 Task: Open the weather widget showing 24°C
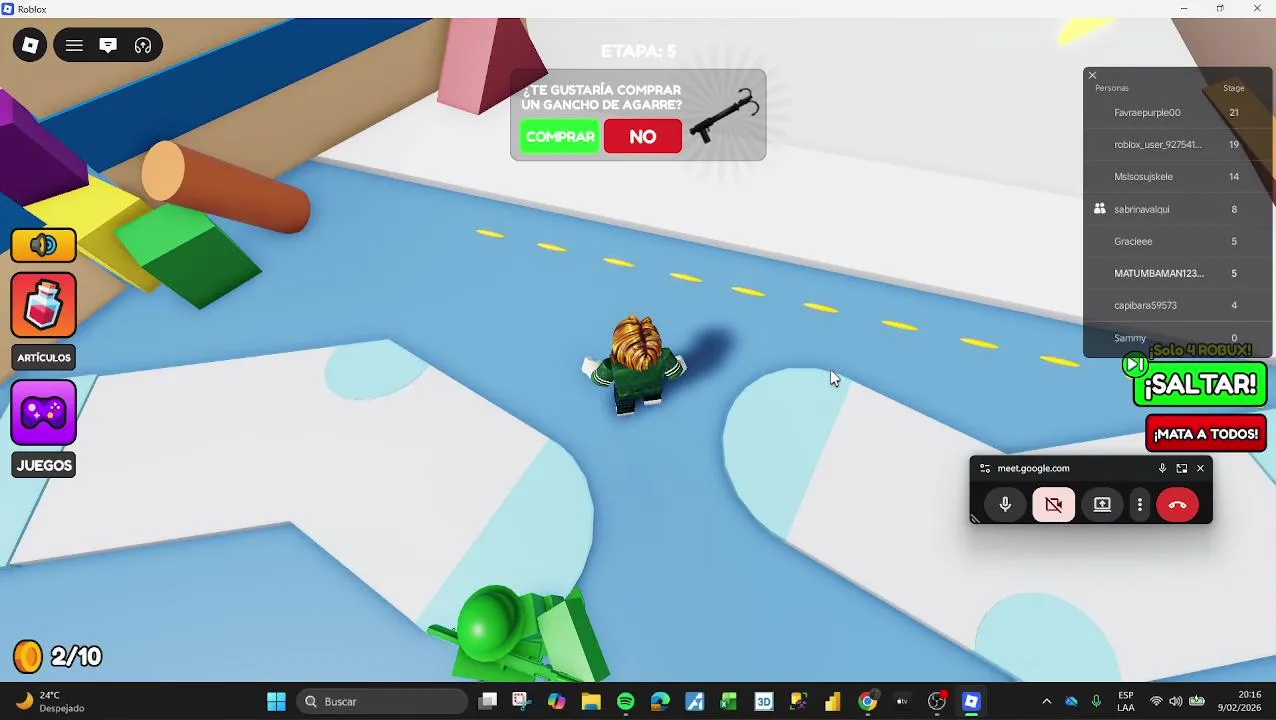(50, 701)
